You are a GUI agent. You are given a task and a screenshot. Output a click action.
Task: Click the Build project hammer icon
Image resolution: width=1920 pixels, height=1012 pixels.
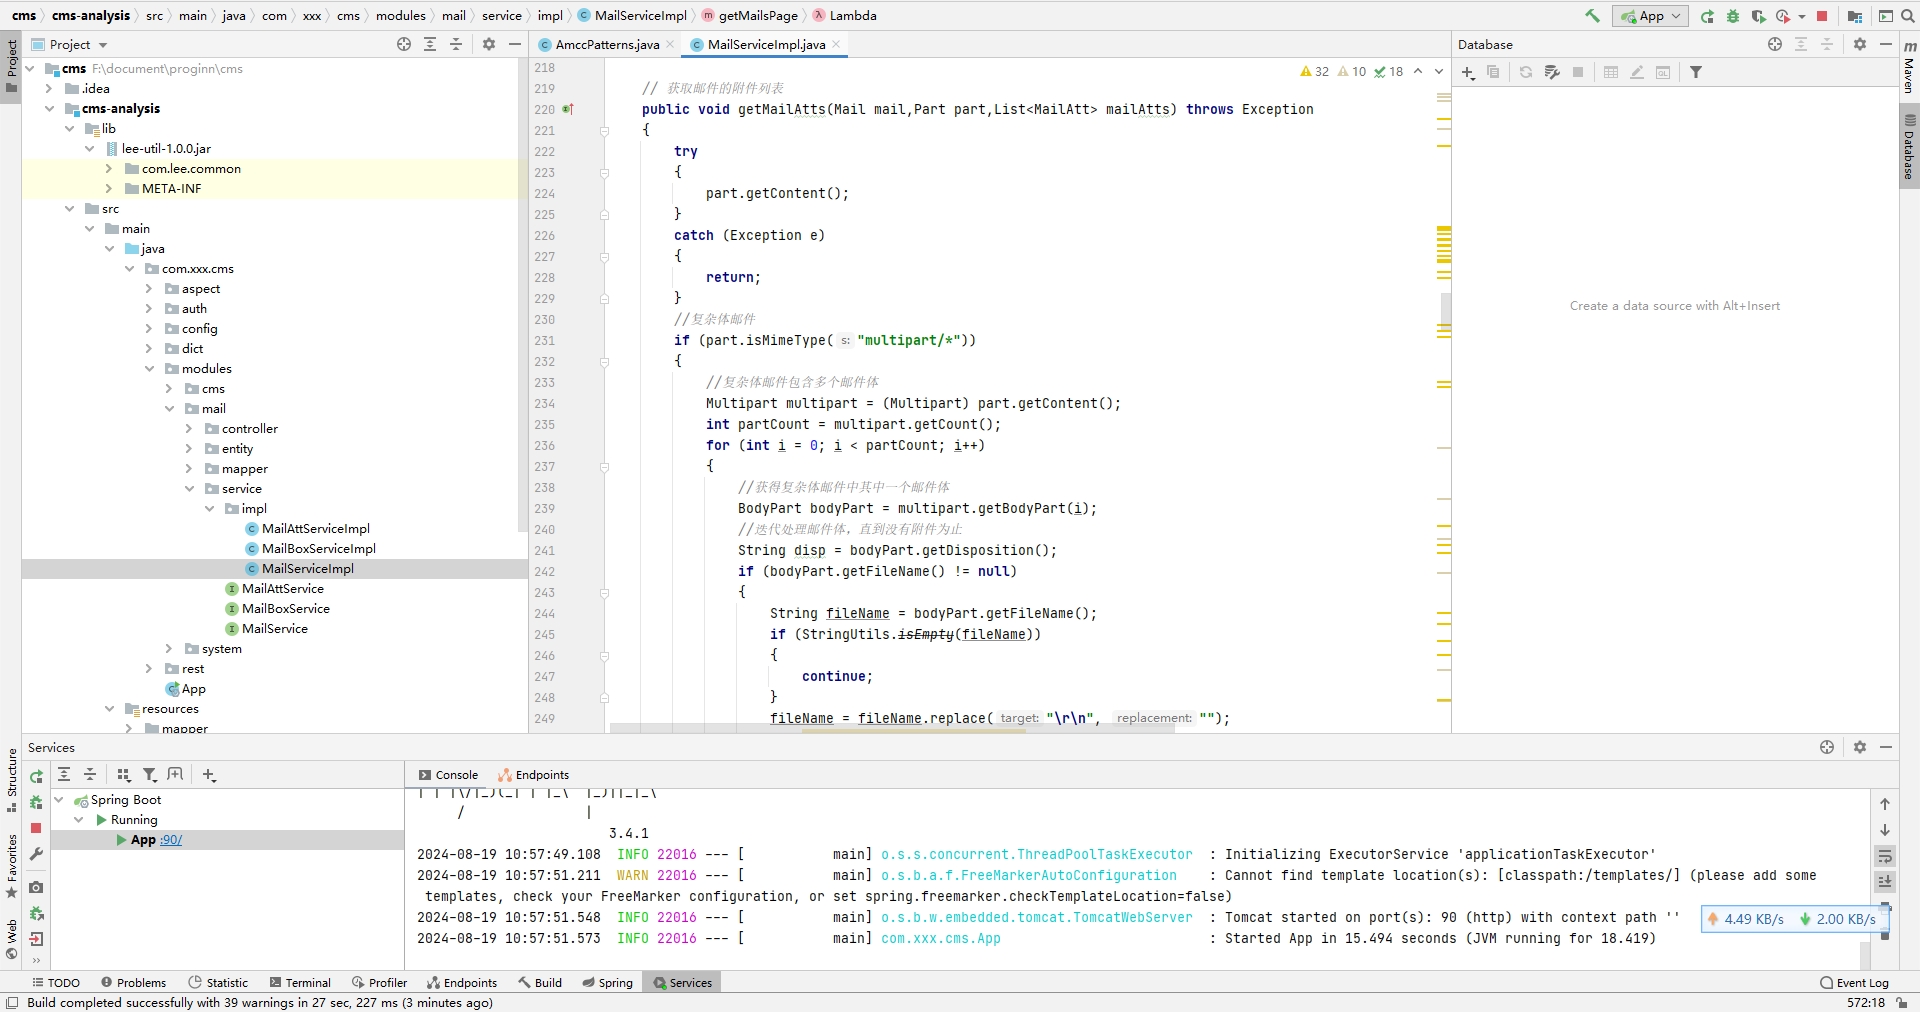coord(1592,15)
